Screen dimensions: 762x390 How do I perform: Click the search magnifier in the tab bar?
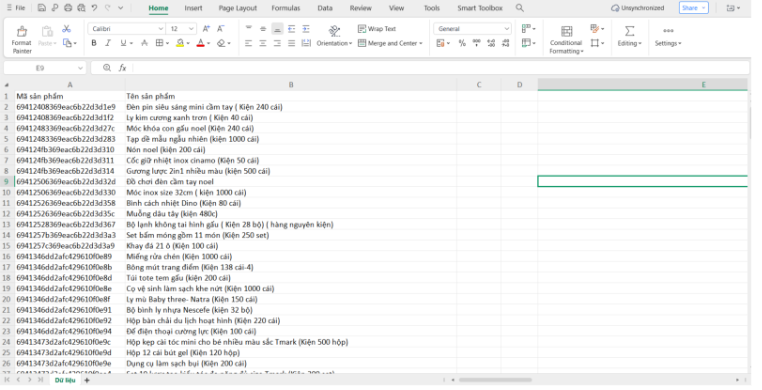(x=520, y=8)
